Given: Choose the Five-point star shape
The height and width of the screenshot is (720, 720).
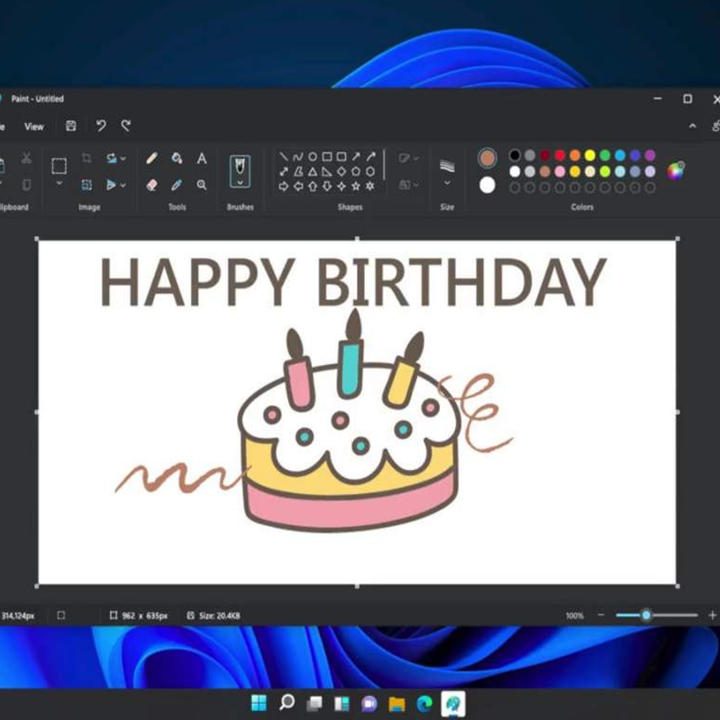Looking at the screenshot, I should pyautogui.click(x=356, y=186).
